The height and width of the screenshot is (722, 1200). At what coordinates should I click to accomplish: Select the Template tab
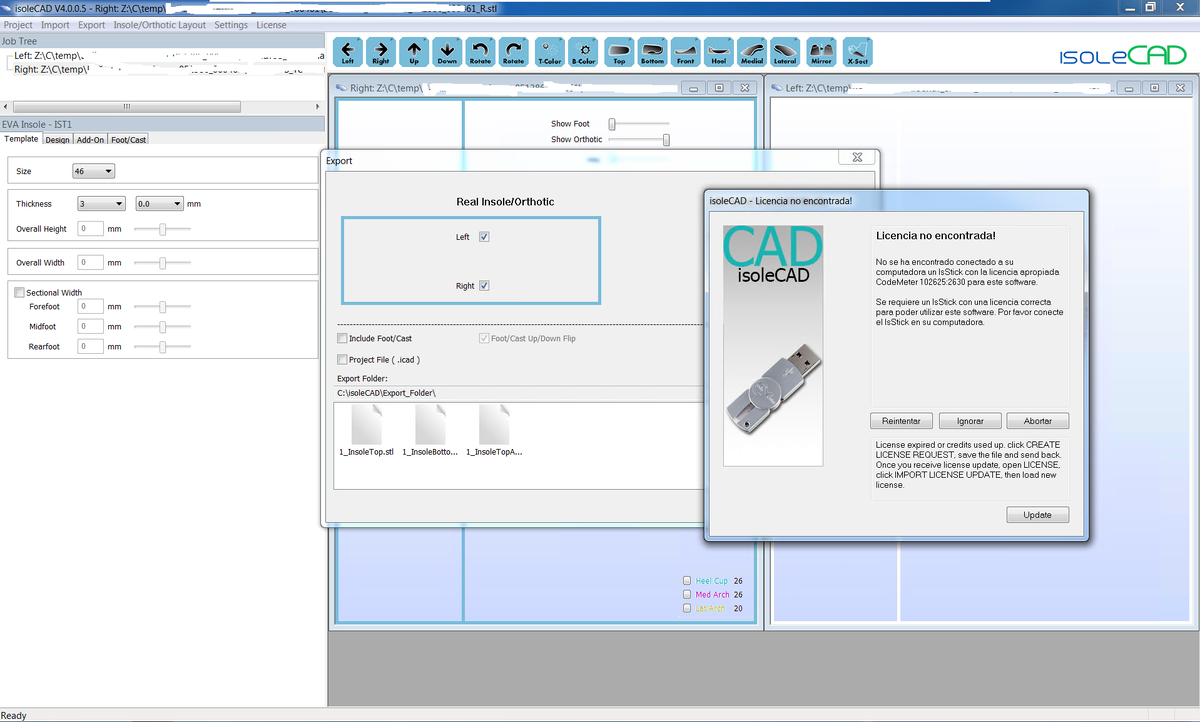point(21,139)
